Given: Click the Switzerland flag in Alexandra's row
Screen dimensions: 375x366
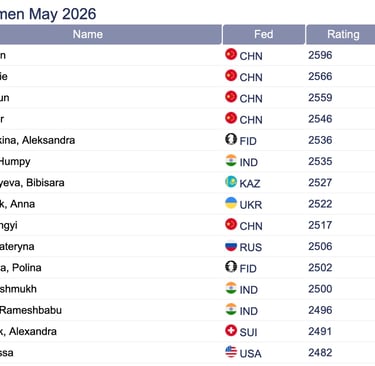Looking at the screenshot, I should click(x=231, y=331).
